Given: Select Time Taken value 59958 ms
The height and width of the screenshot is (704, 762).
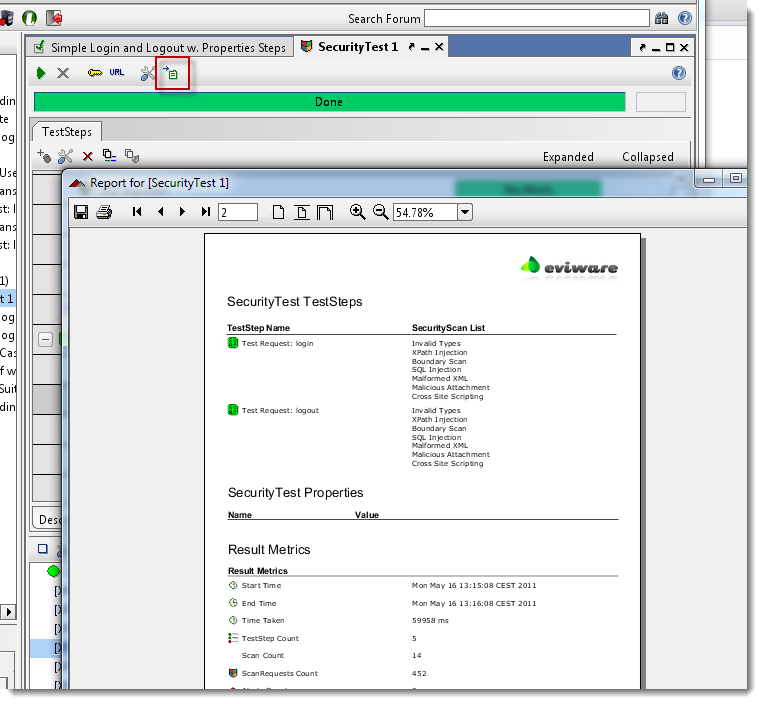Looking at the screenshot, I should point(430,620).
